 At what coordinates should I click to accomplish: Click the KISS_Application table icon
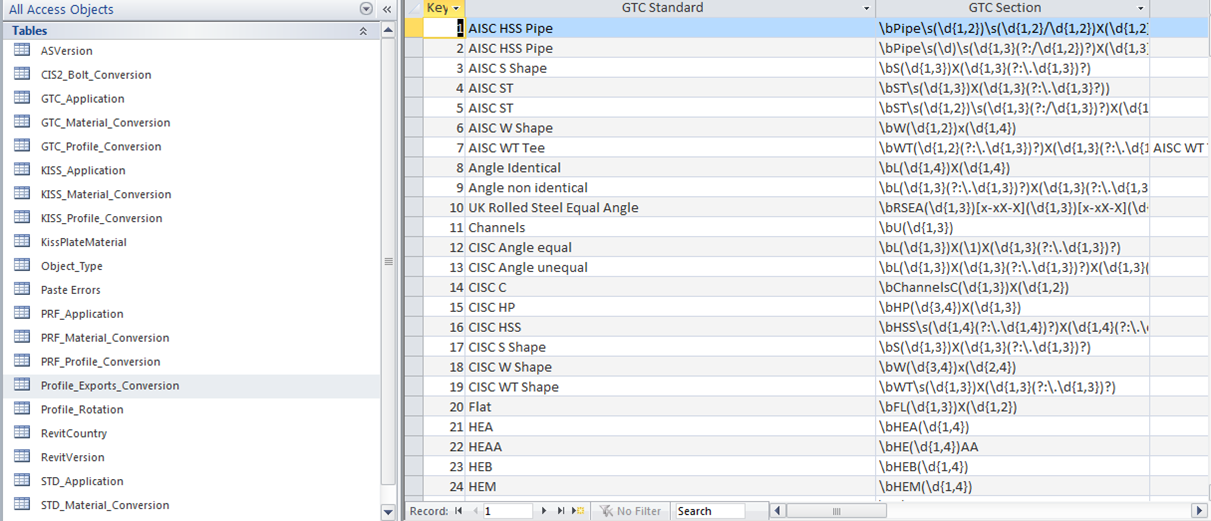22,170
